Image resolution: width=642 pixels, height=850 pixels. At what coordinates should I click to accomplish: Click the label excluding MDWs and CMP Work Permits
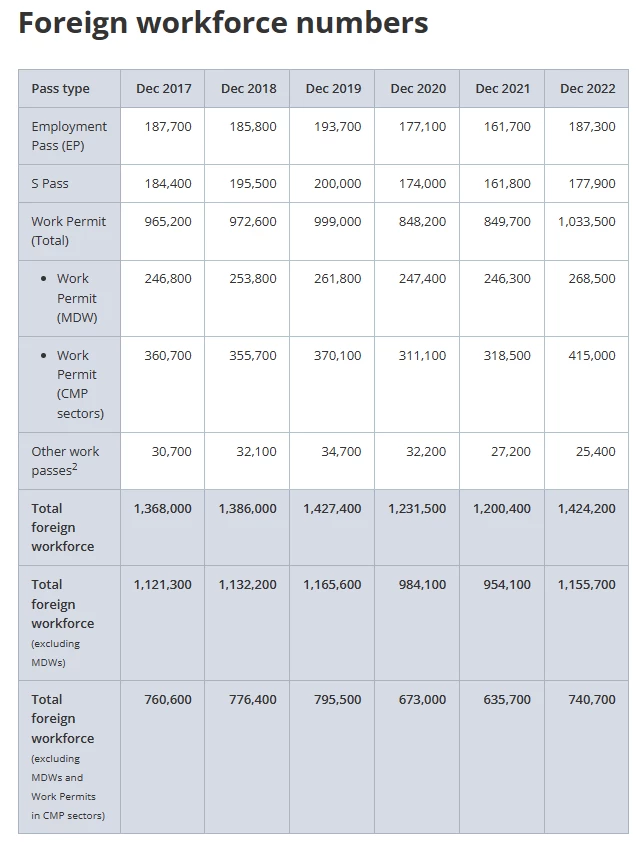[x=68, y=757]
